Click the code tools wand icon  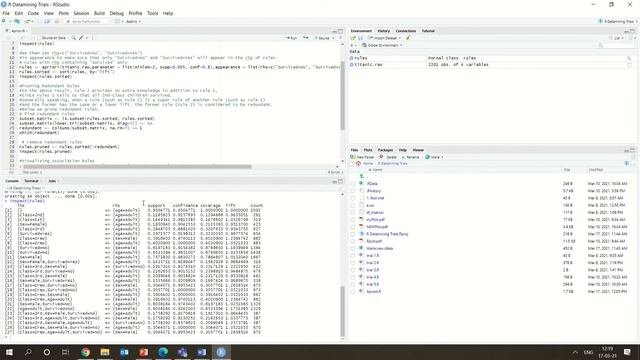pyautogui.click(x=81, y=38)
